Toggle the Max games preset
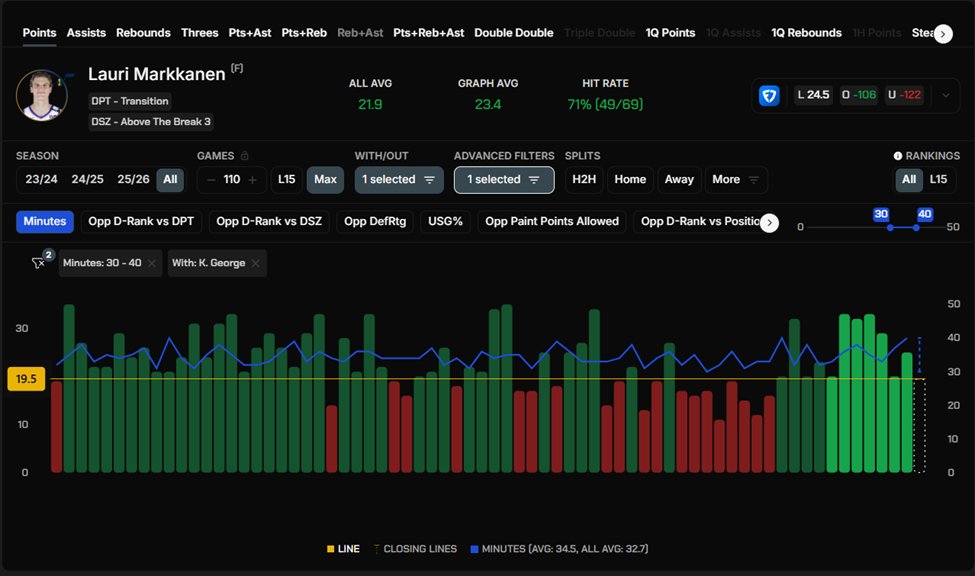The image size is (975, 576). tap(325, 180)
